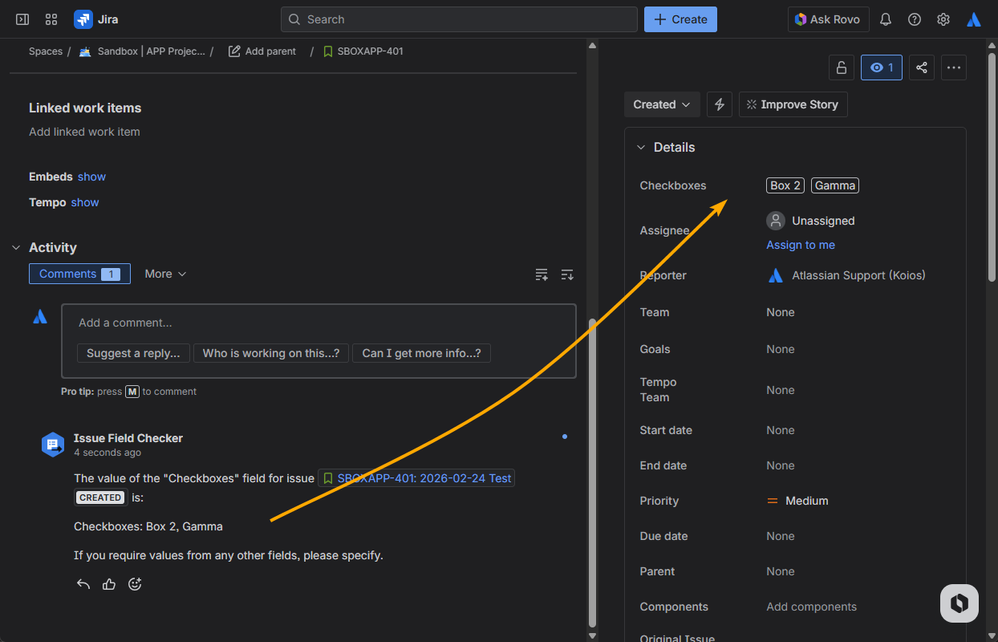Click the thumbs up icon on comment
The width and height of the screenshot is (998, 642).
pyautogui.click(x=109, y=584)
